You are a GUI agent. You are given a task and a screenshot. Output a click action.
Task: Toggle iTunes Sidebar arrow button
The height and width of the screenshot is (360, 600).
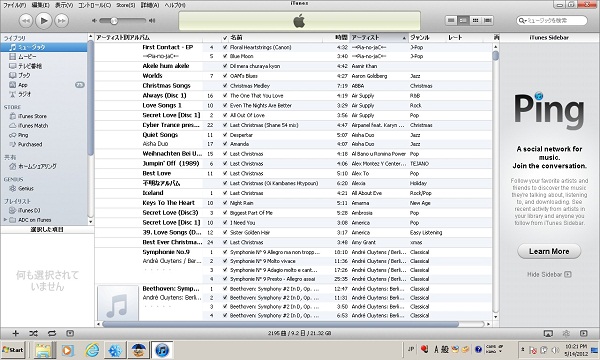click(584, 334)
